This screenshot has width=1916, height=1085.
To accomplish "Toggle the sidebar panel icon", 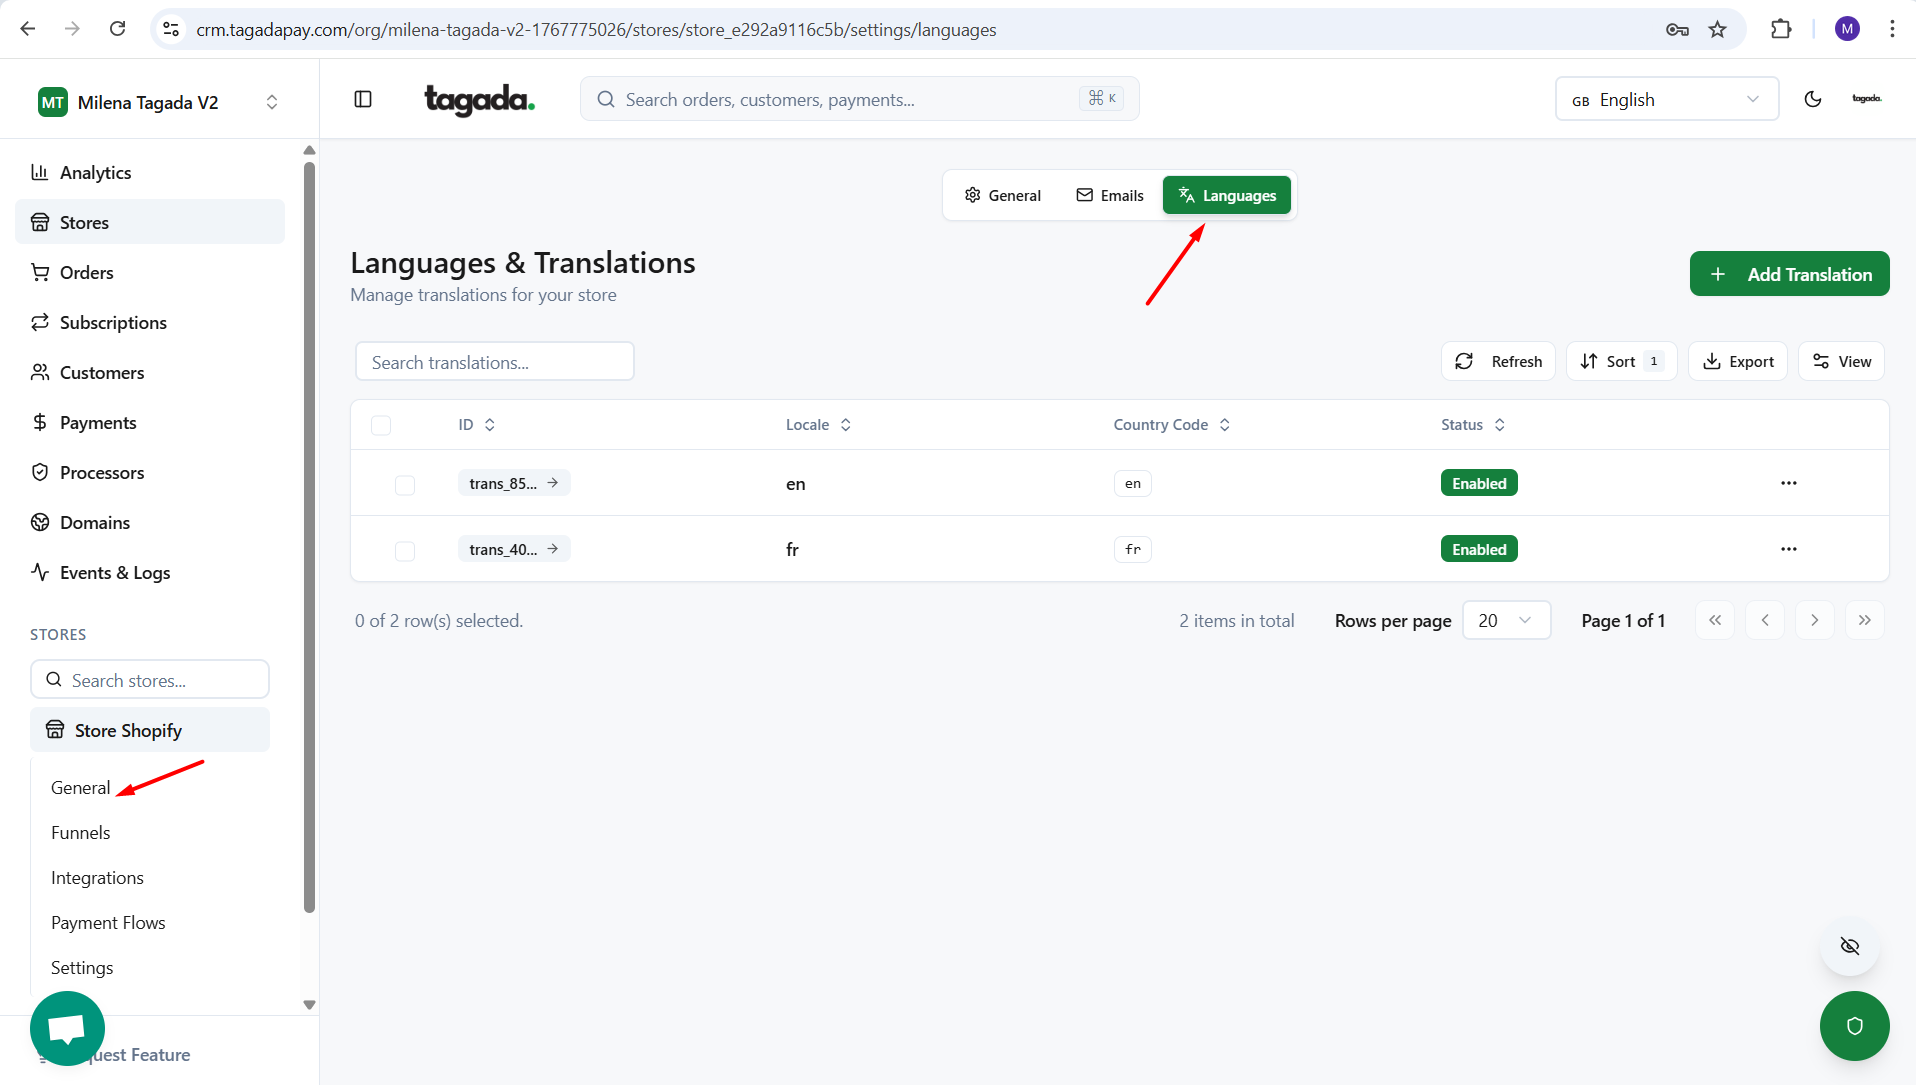I will 363,99.
